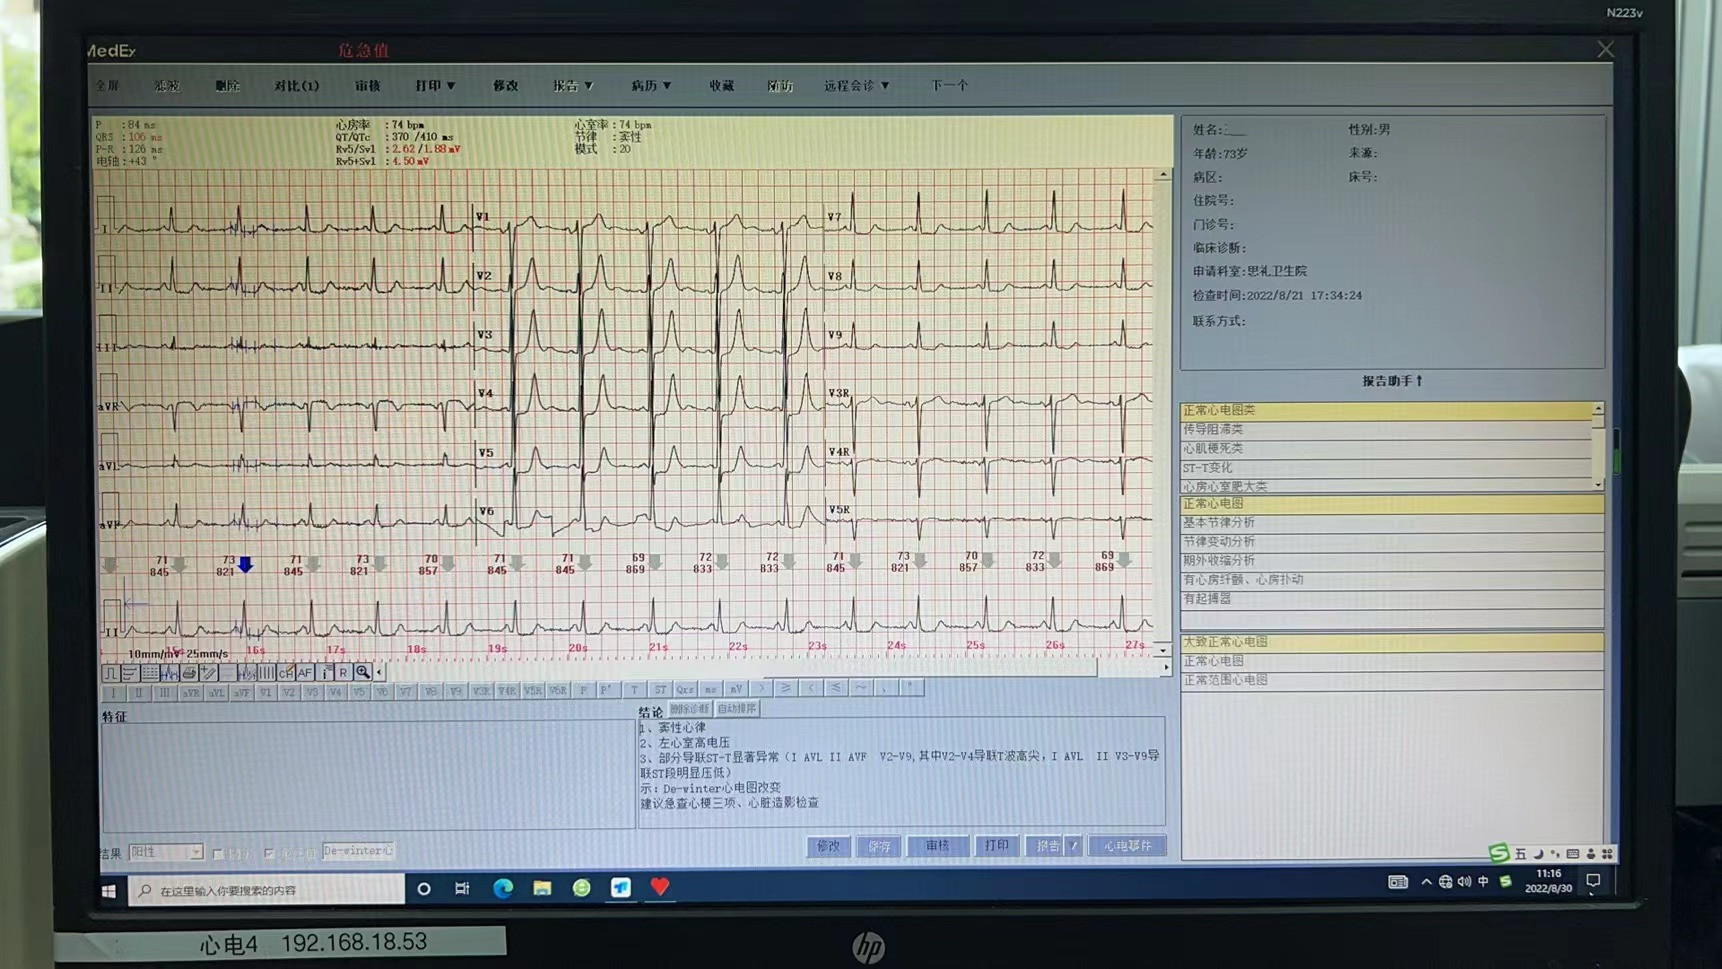The height and width of the screenshot is (969, 1722).
Task: Click the 心电事件 button
Action: (1127, 846)
